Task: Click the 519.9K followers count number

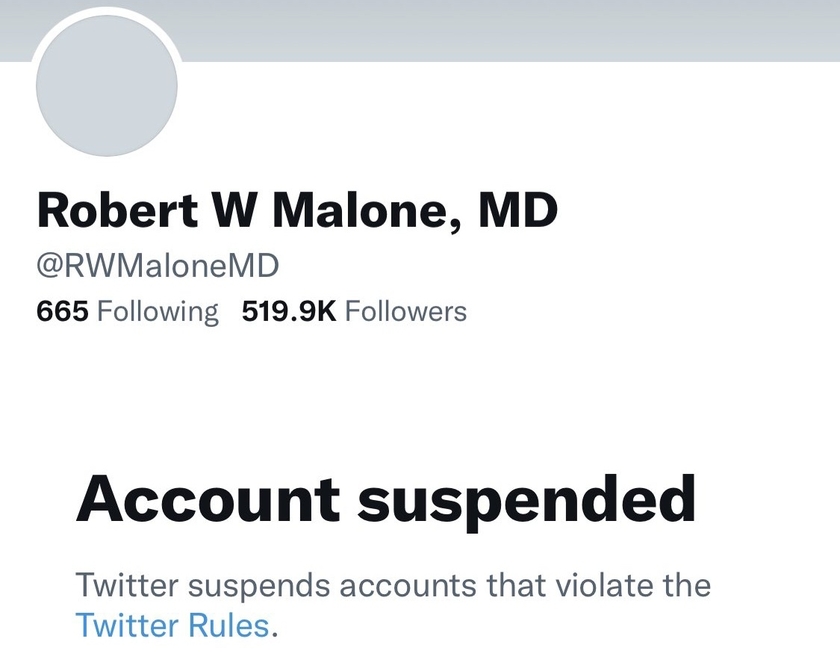Action: [x=289, y=311]
